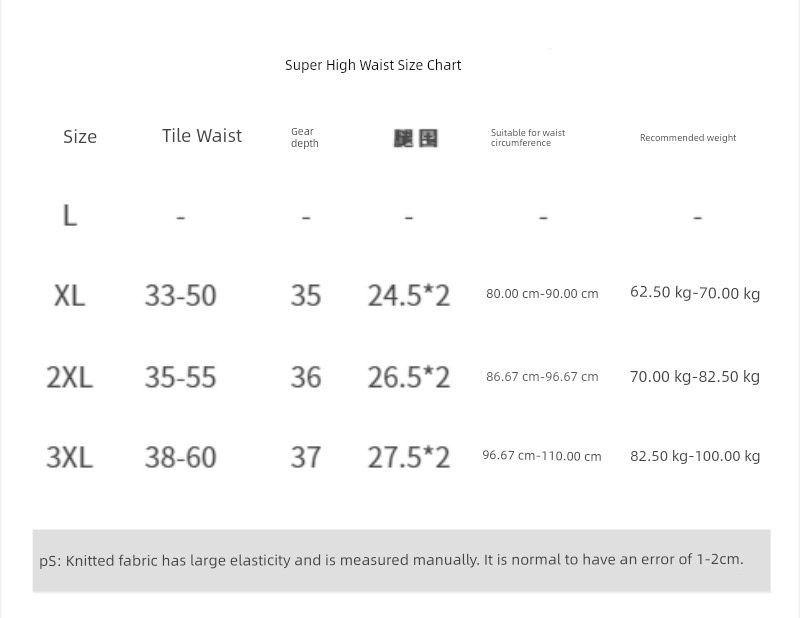Viewport: 800px width, 618px height.
Task: Select the 27.5*2 leg measurement
Action: coord(409,457)
